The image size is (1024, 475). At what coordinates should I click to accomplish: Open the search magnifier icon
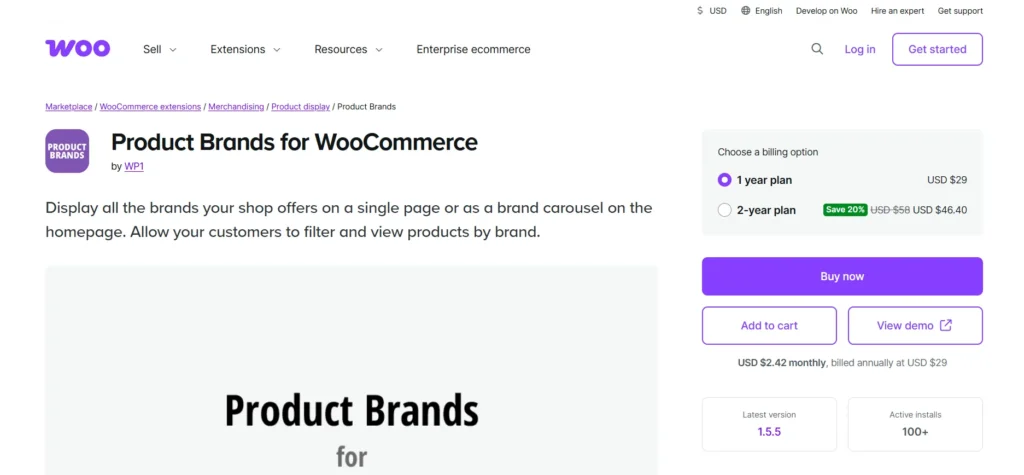pos(817,49)
